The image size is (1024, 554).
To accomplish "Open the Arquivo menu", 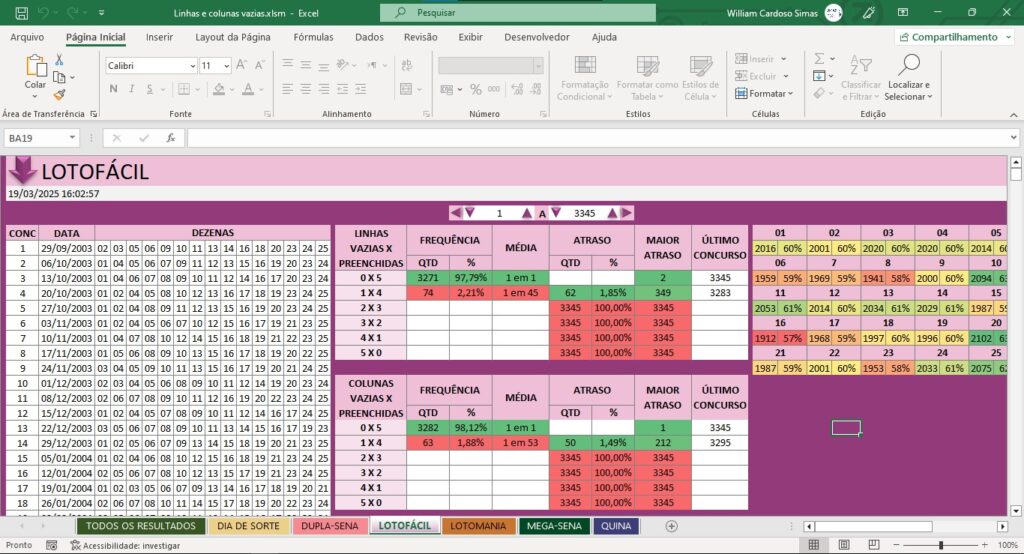I will pyautogui.click(x=27, y=37).
